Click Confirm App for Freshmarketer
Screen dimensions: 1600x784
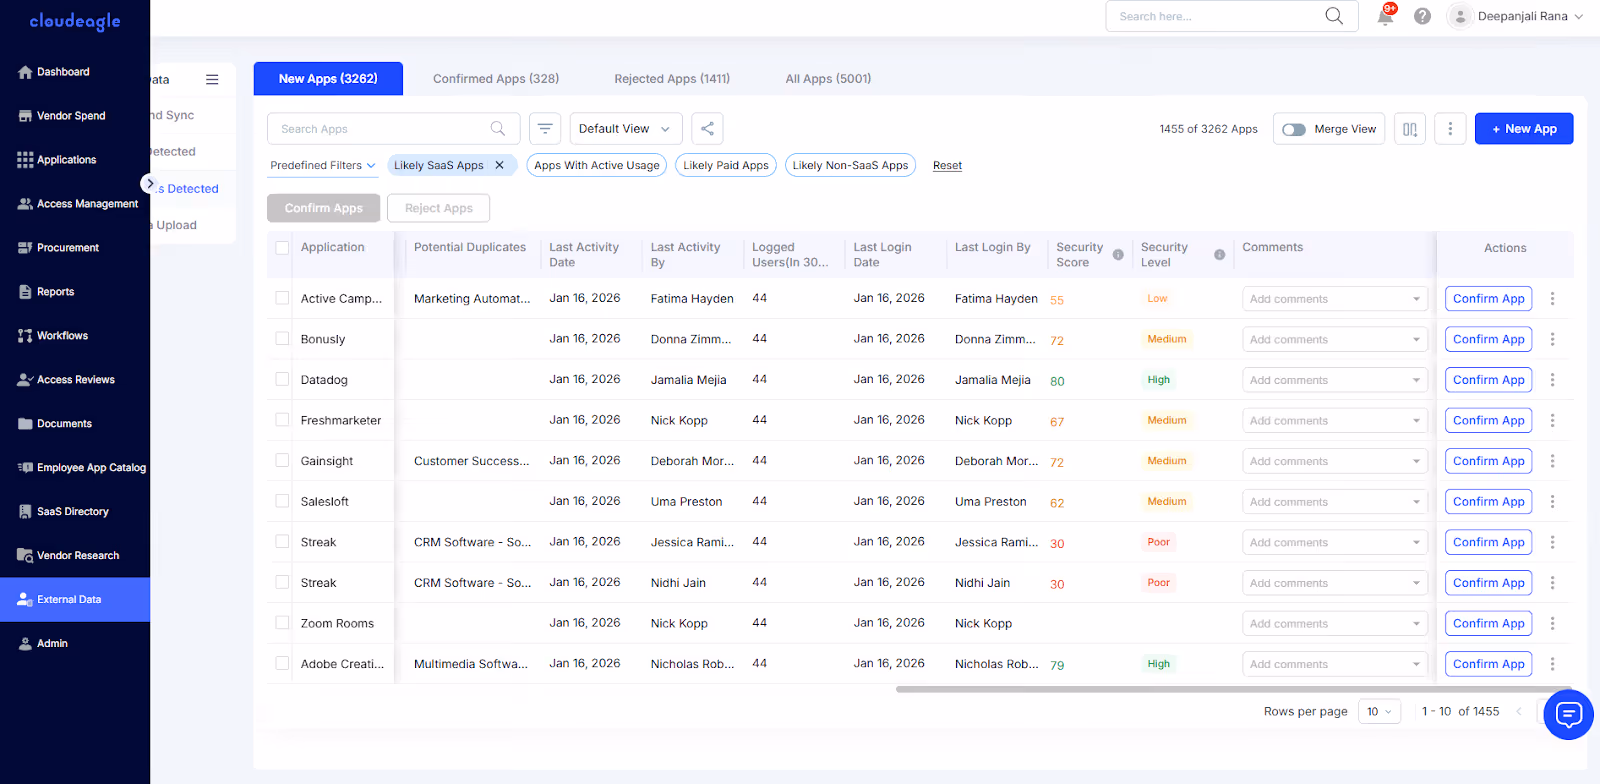tap(1489, 420)
